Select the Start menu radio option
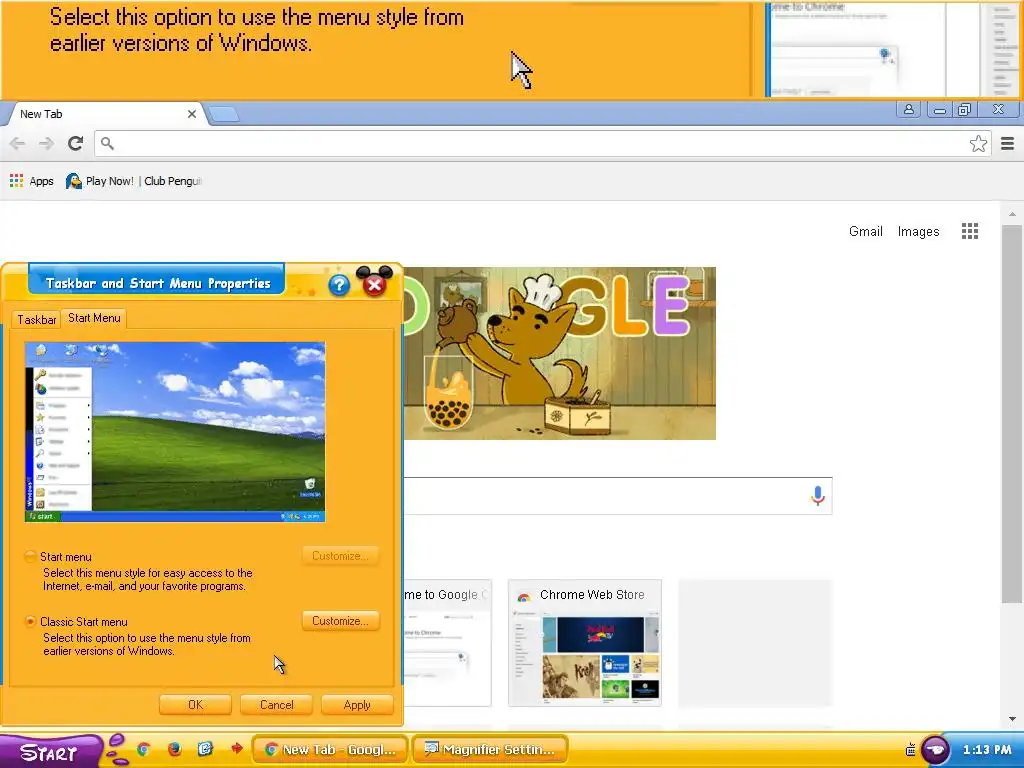 [30, 557]
